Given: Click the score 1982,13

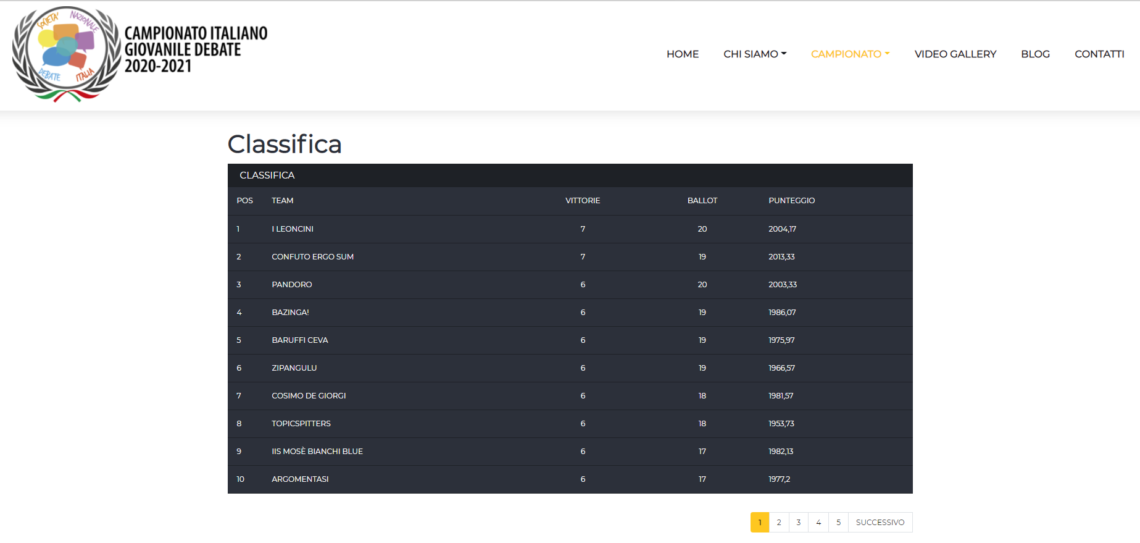Looking at the screenshot, I should pyautogui.click(x=781, y=451).
